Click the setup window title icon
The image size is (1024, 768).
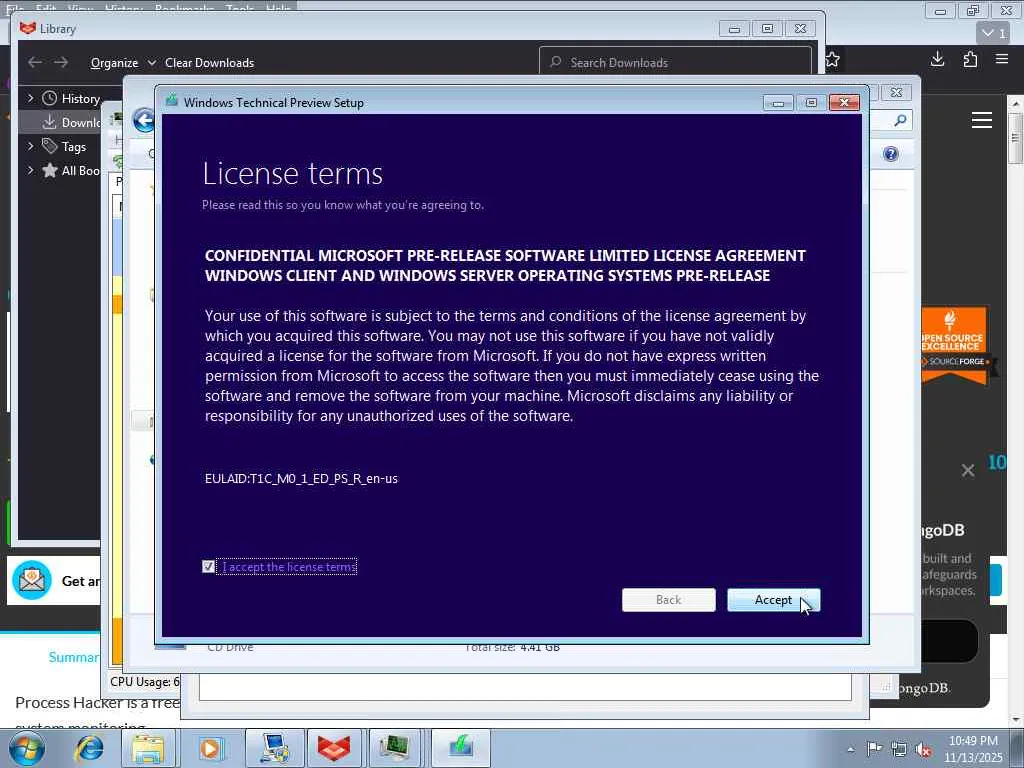pyautogui.click(x=172, y=101)
